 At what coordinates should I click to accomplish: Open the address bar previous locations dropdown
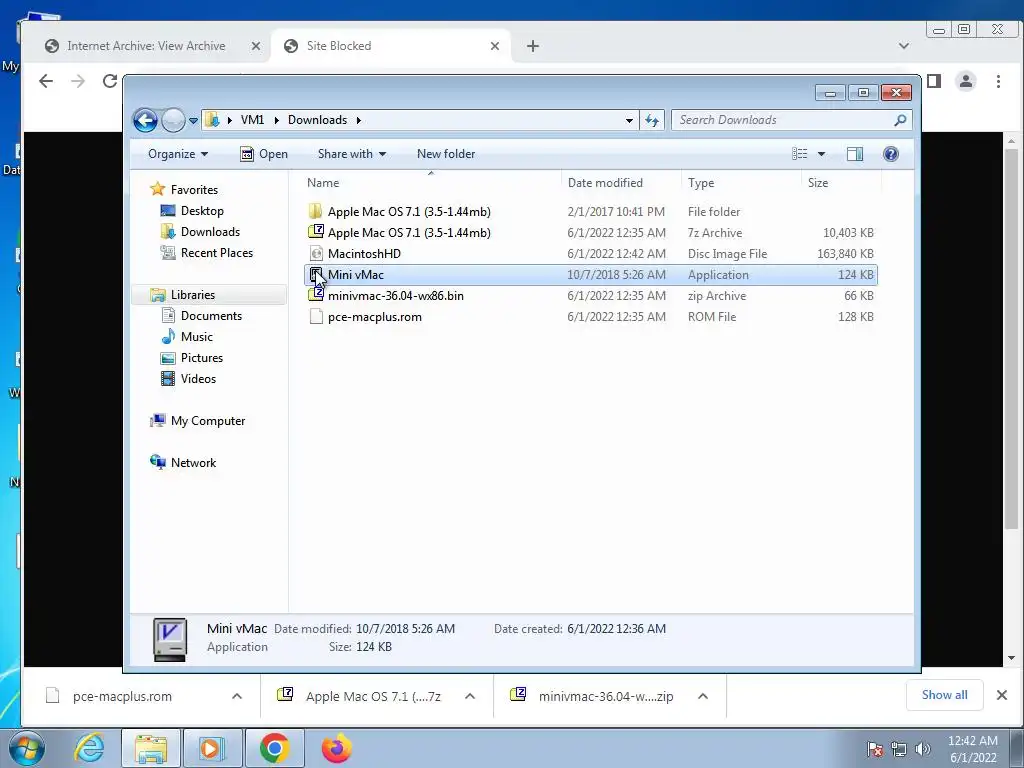point(629,120)
